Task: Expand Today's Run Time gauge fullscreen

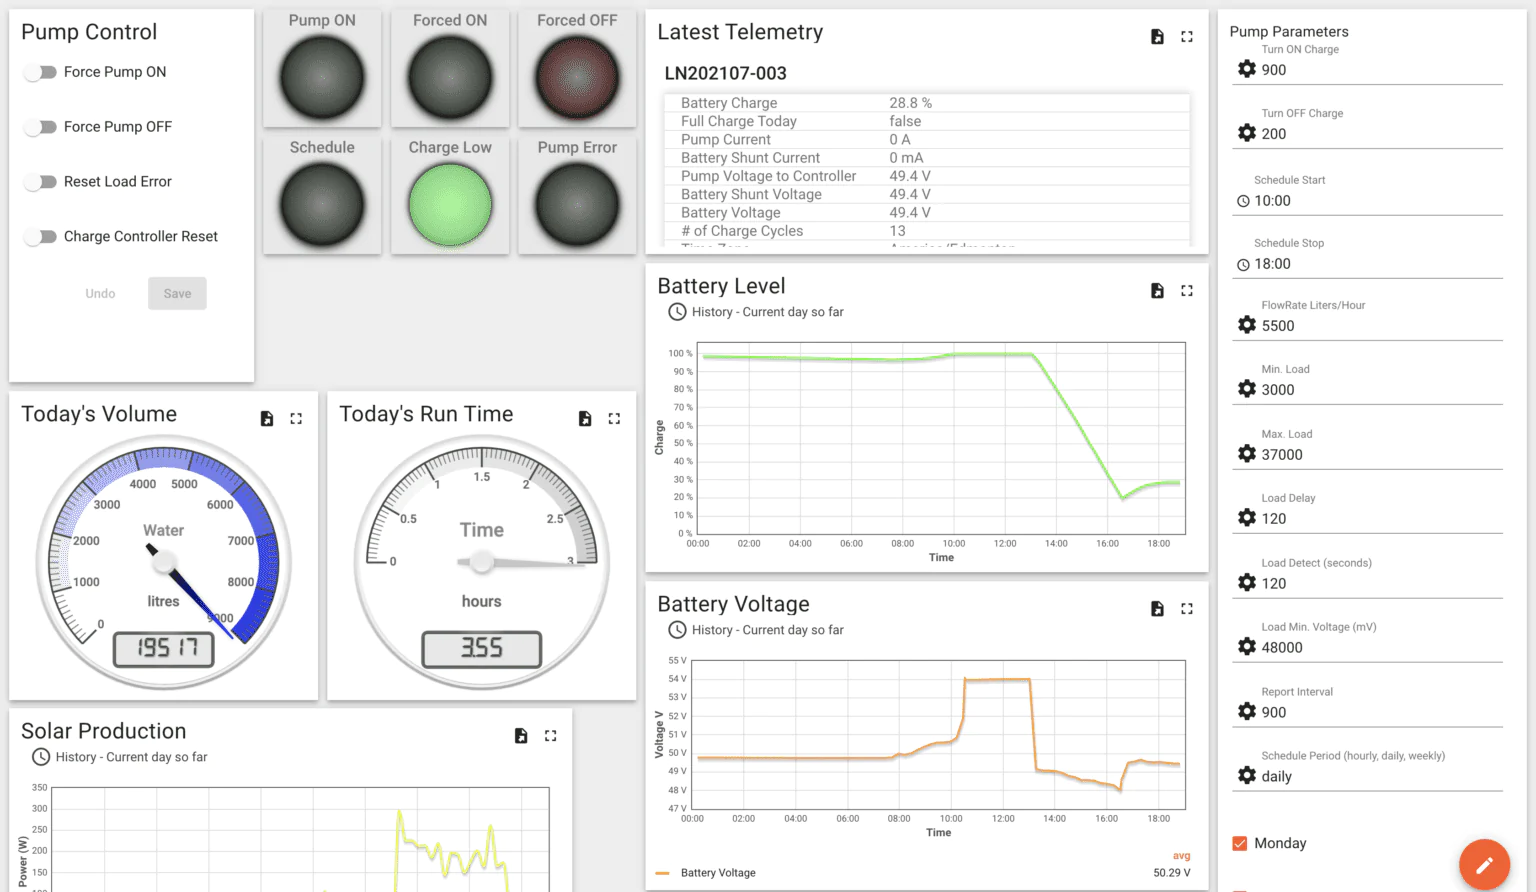Action: 614,419
